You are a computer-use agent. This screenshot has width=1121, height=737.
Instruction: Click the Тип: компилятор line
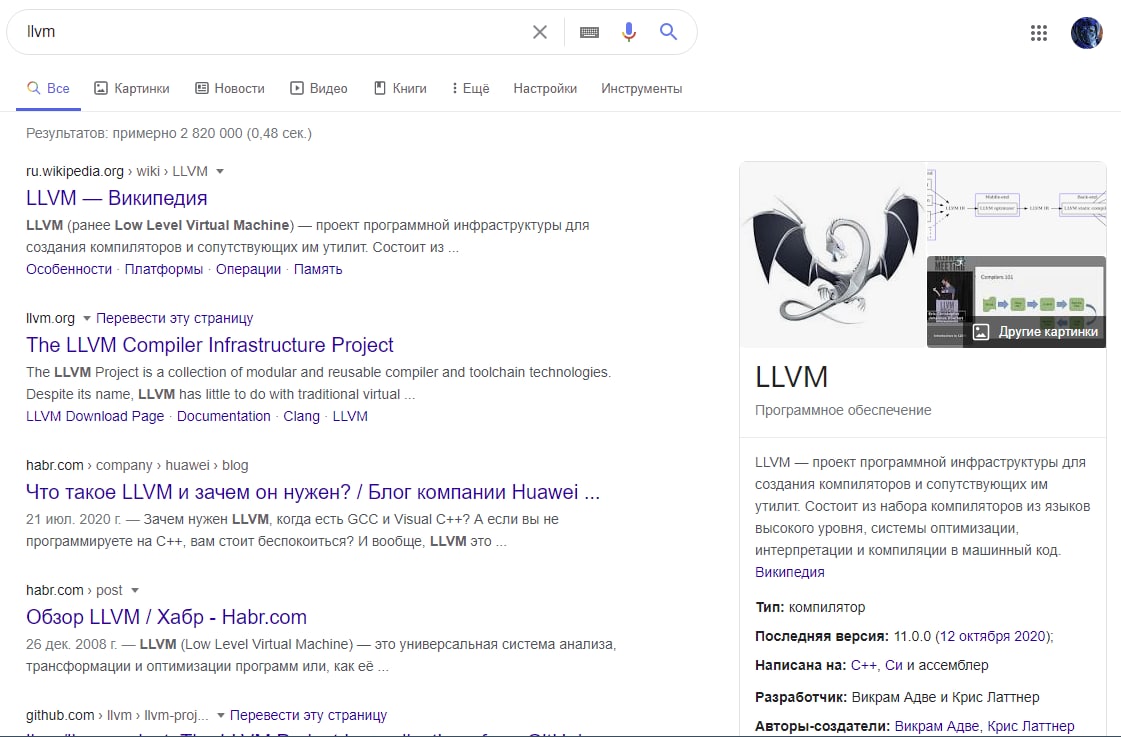tap(810, 608)
